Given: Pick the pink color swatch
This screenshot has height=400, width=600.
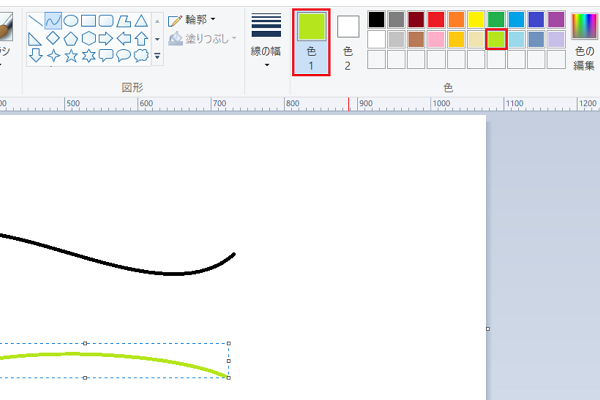Looking at the screenshot, I should coord(436,39).
